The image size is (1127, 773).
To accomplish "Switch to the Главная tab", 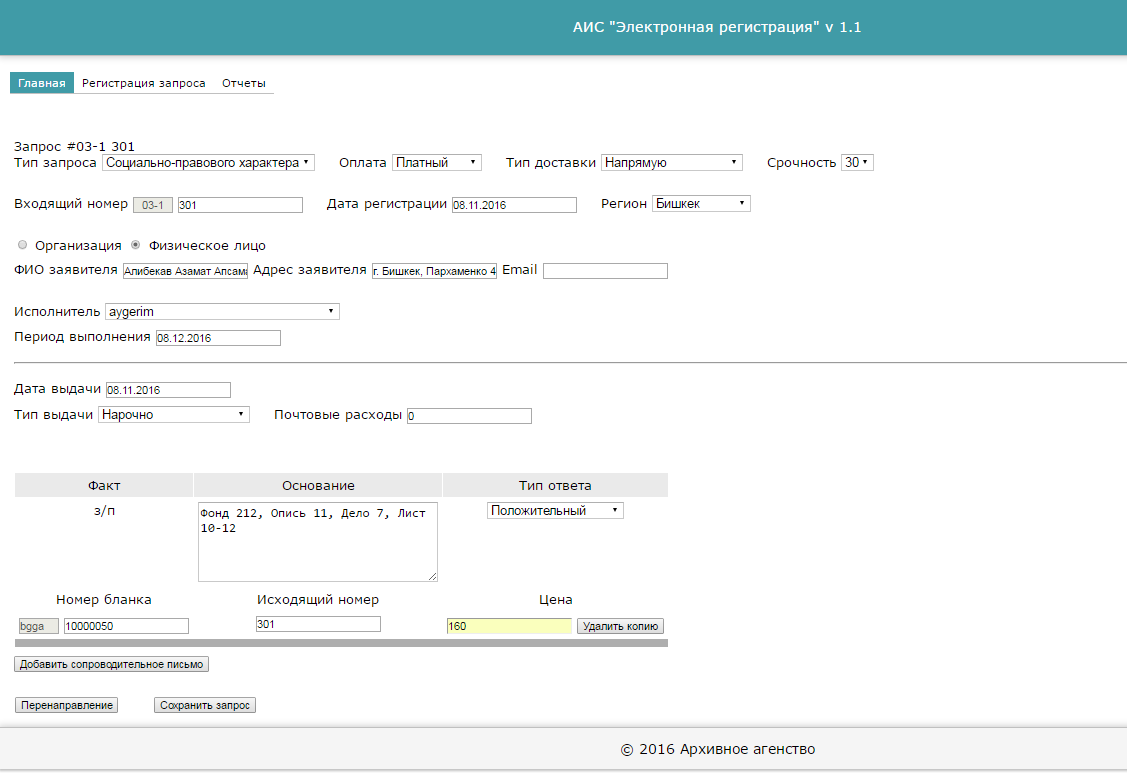I will 42,83.
